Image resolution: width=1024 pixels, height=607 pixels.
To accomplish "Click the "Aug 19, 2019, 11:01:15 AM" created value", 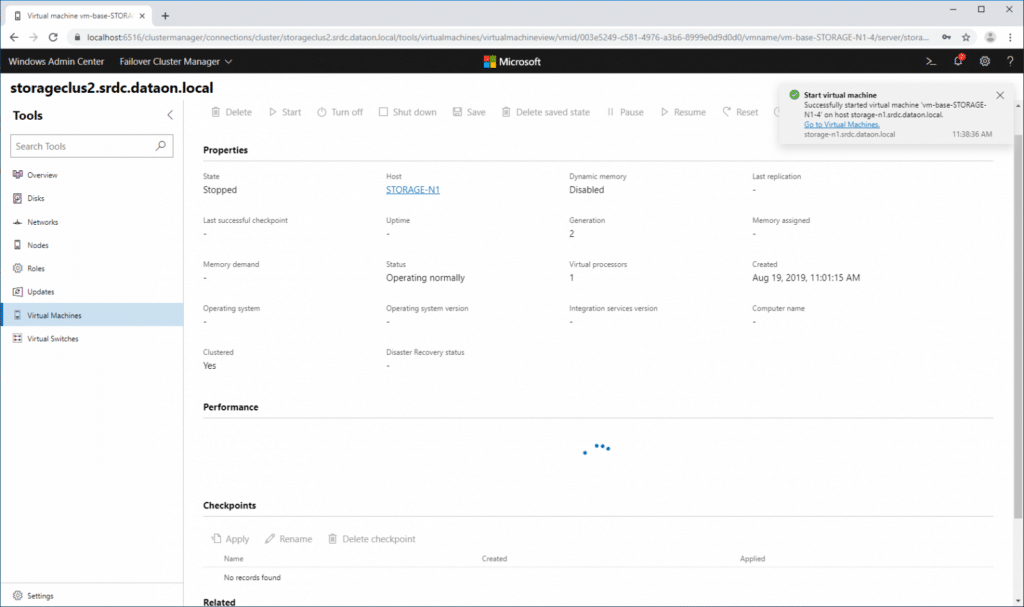I will pos(806,278).
